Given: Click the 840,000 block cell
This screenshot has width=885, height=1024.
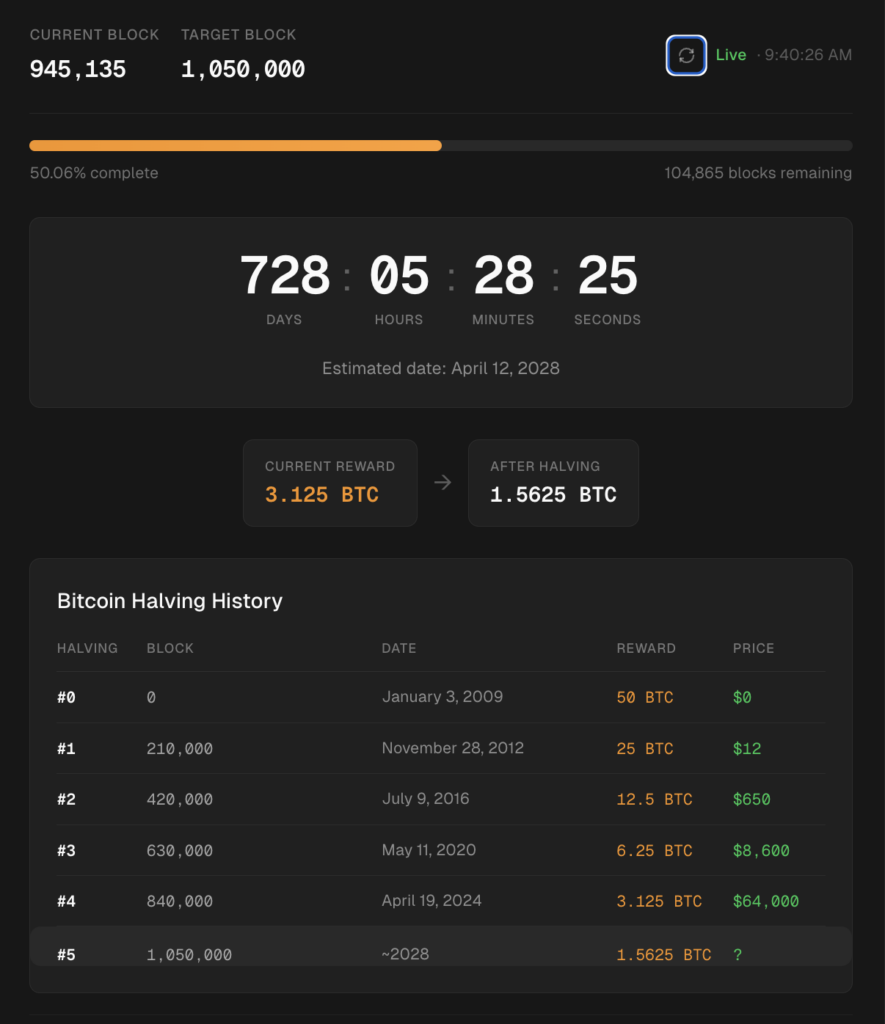Looking at the screenshot, I should [x=180, y=901].
